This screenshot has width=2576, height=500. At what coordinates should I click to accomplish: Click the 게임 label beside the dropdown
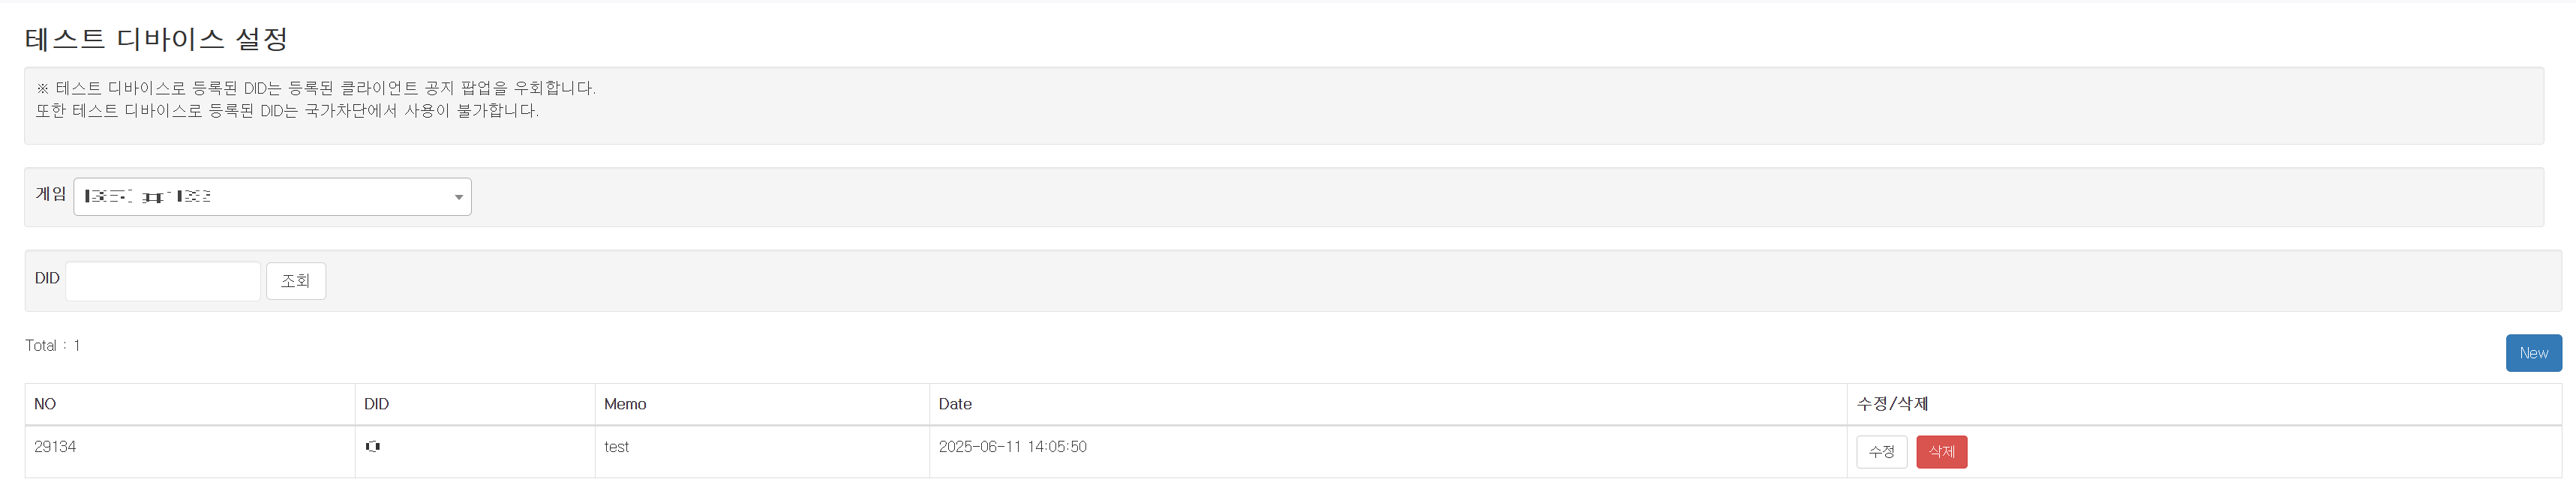51,194
